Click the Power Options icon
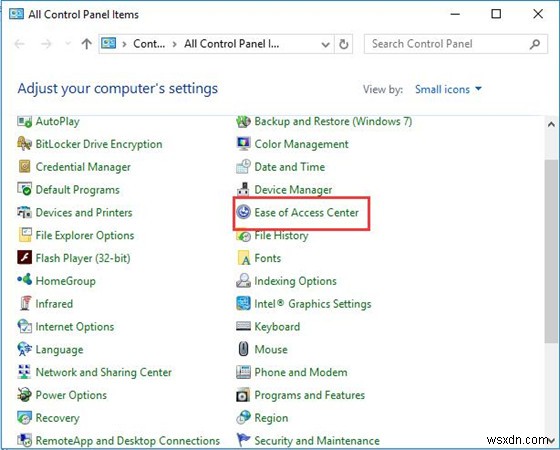This screenshot has height=450, width=560. 24,395
